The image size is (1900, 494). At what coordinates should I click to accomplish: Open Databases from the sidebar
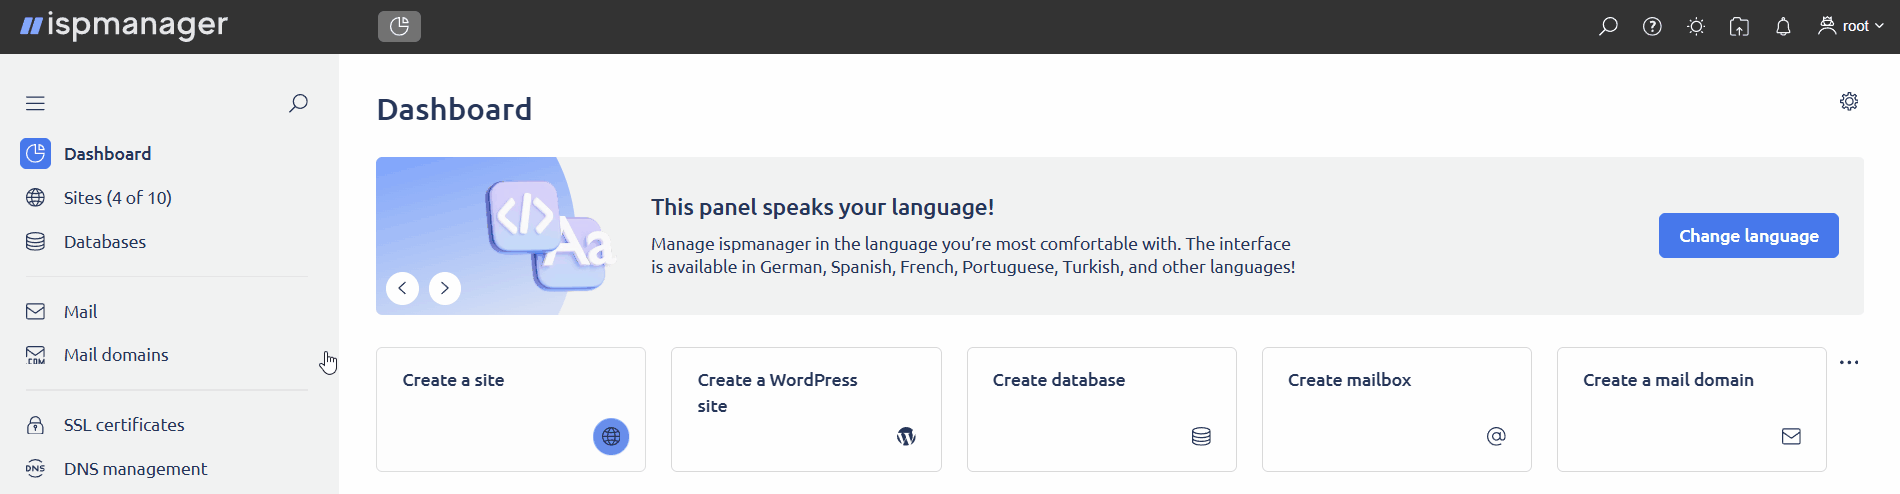pyautogui.click(x=104, y=242)
